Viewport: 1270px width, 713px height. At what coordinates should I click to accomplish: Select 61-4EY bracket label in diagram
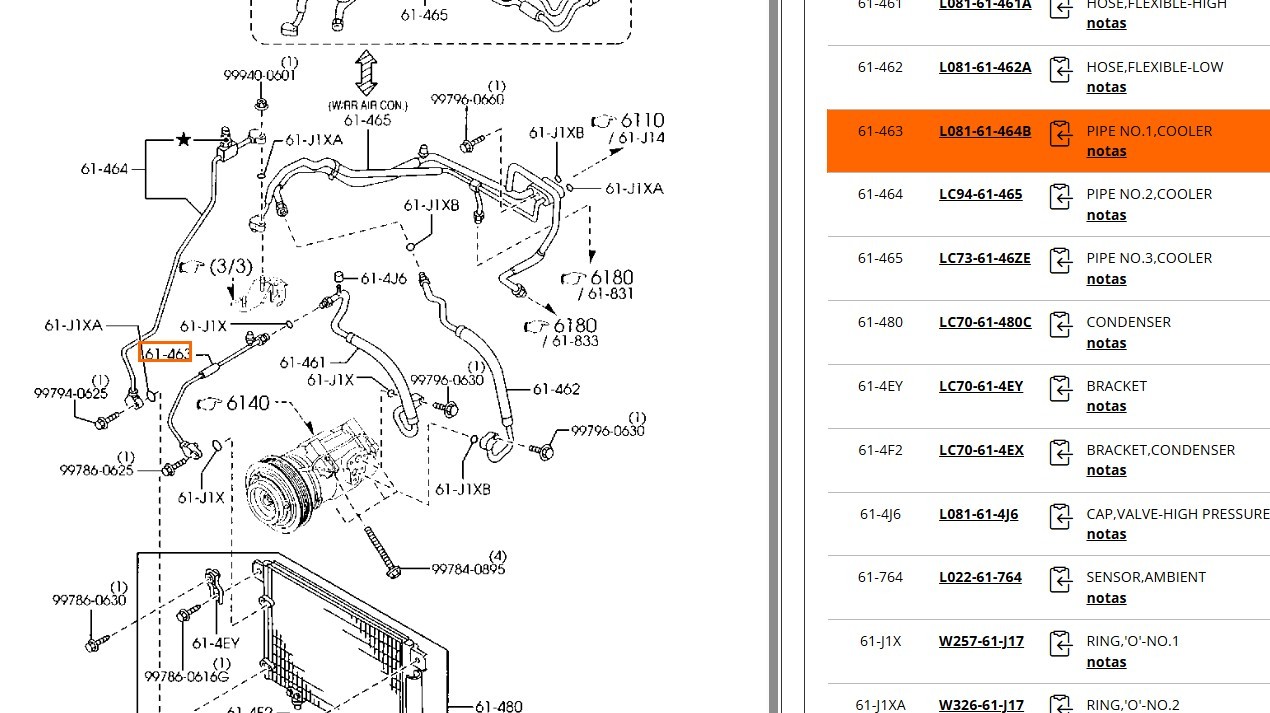(x=216, y=643)
